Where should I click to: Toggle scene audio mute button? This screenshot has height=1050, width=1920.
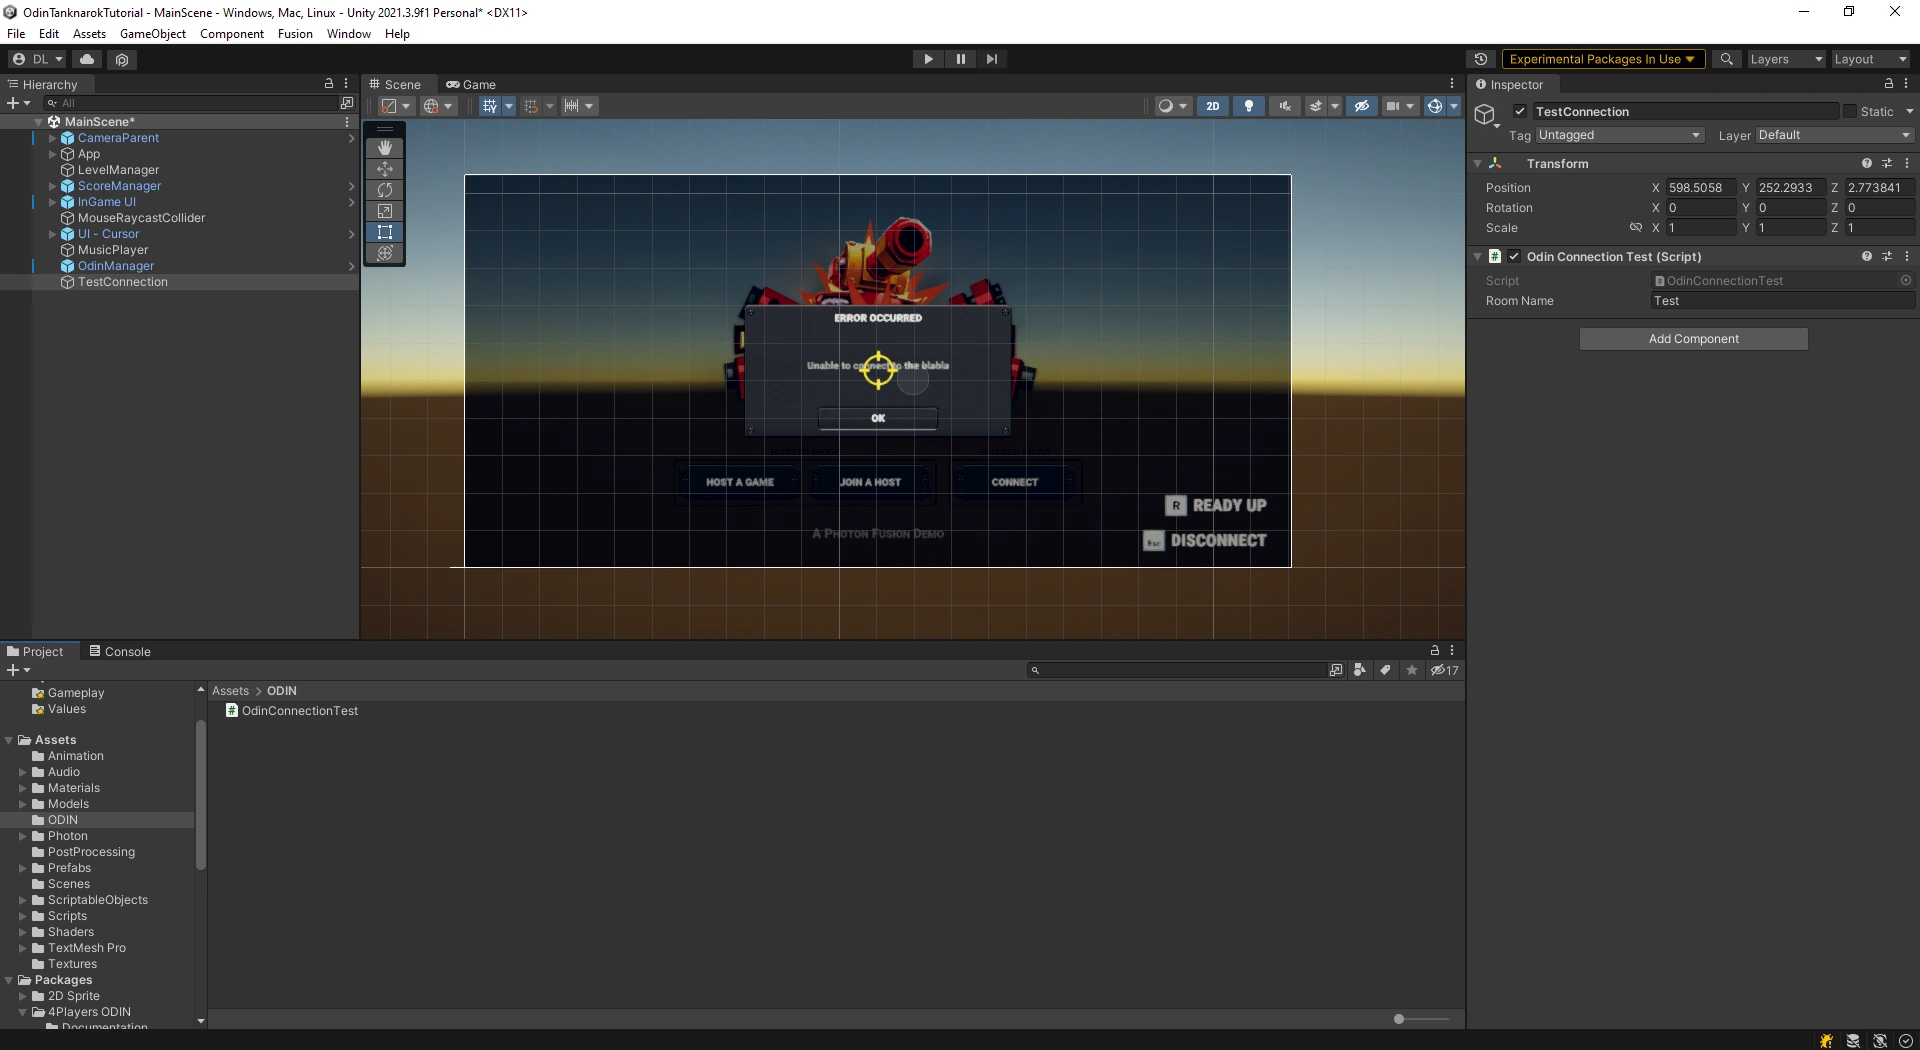(x=1285, y=106)
